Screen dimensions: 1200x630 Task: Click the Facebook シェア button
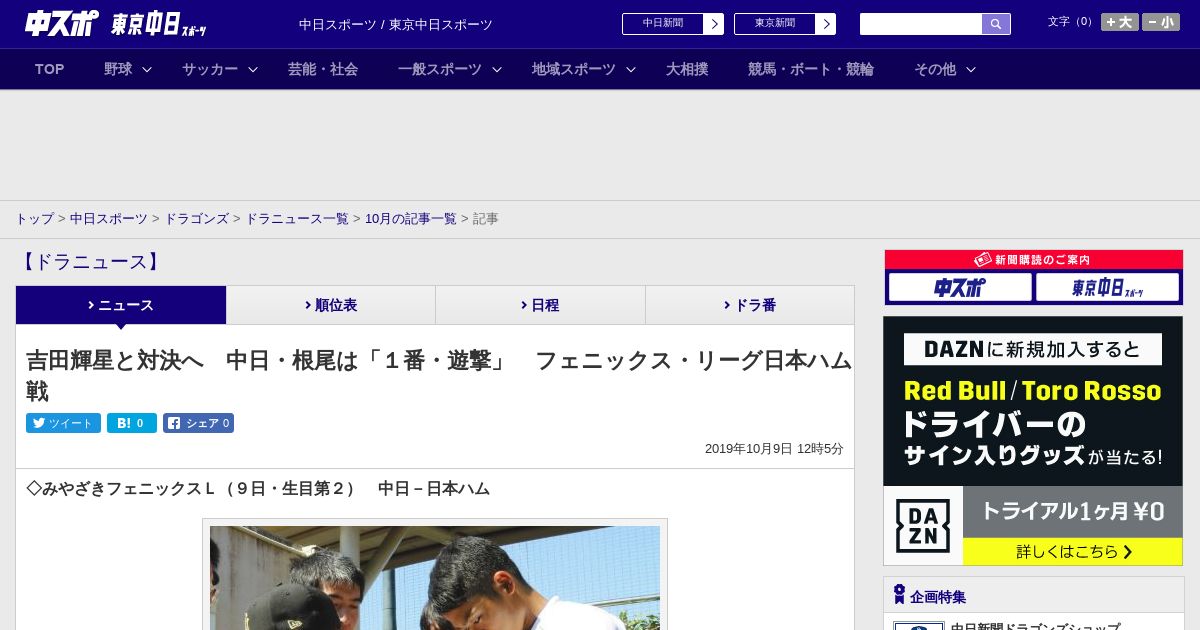[198, 423]
